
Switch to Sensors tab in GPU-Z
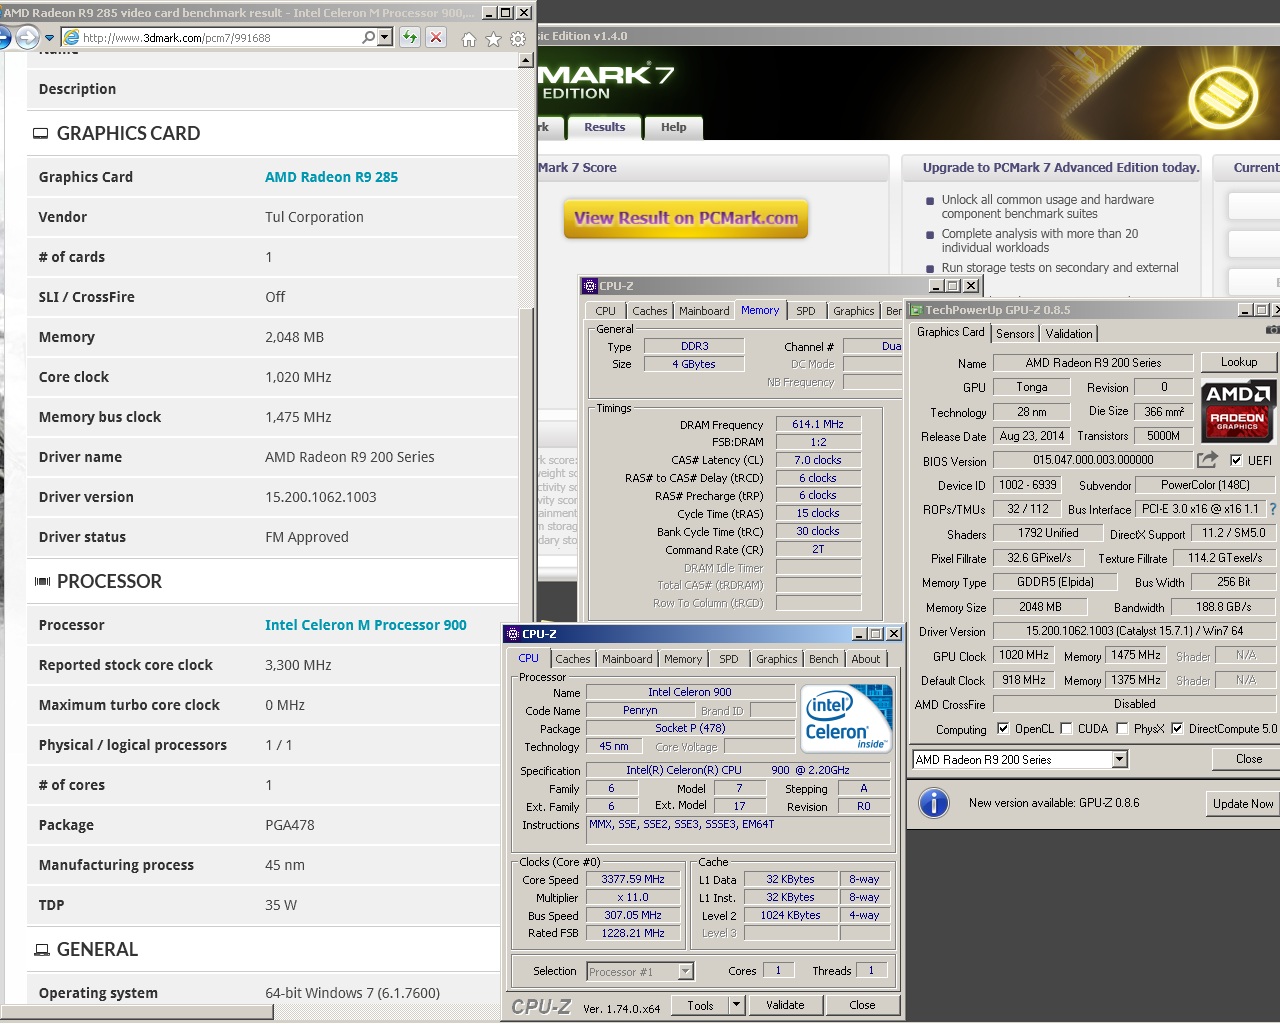(1015, 334)
